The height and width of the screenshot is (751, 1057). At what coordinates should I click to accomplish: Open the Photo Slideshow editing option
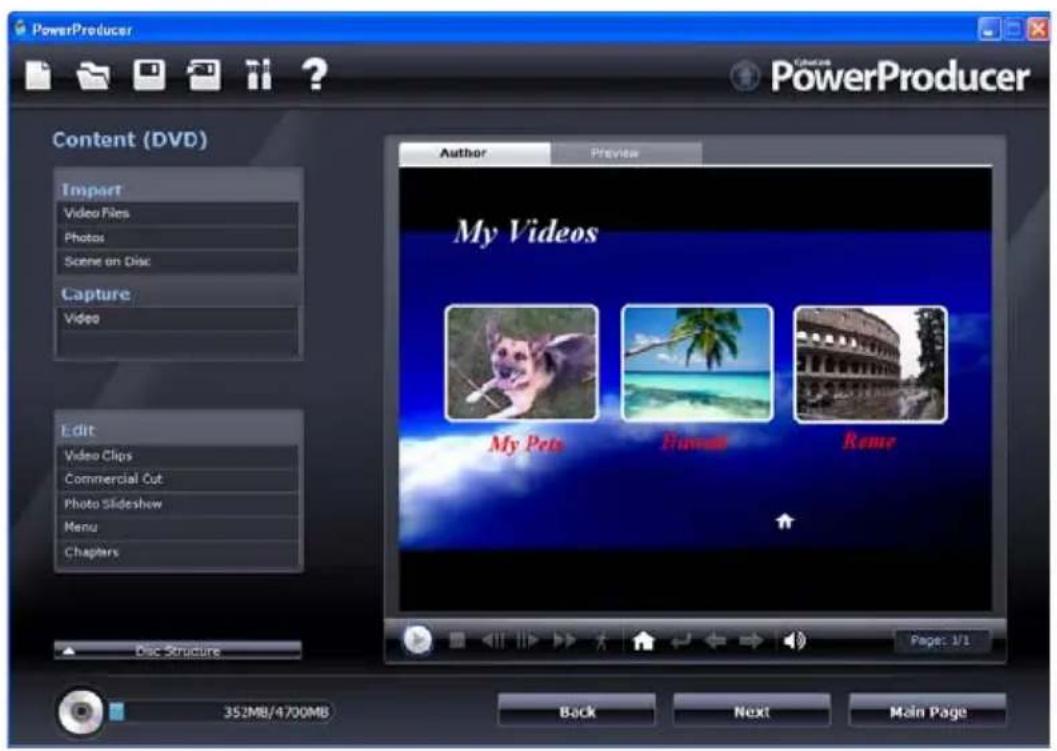pyautogui.click(x=178, y=504)
